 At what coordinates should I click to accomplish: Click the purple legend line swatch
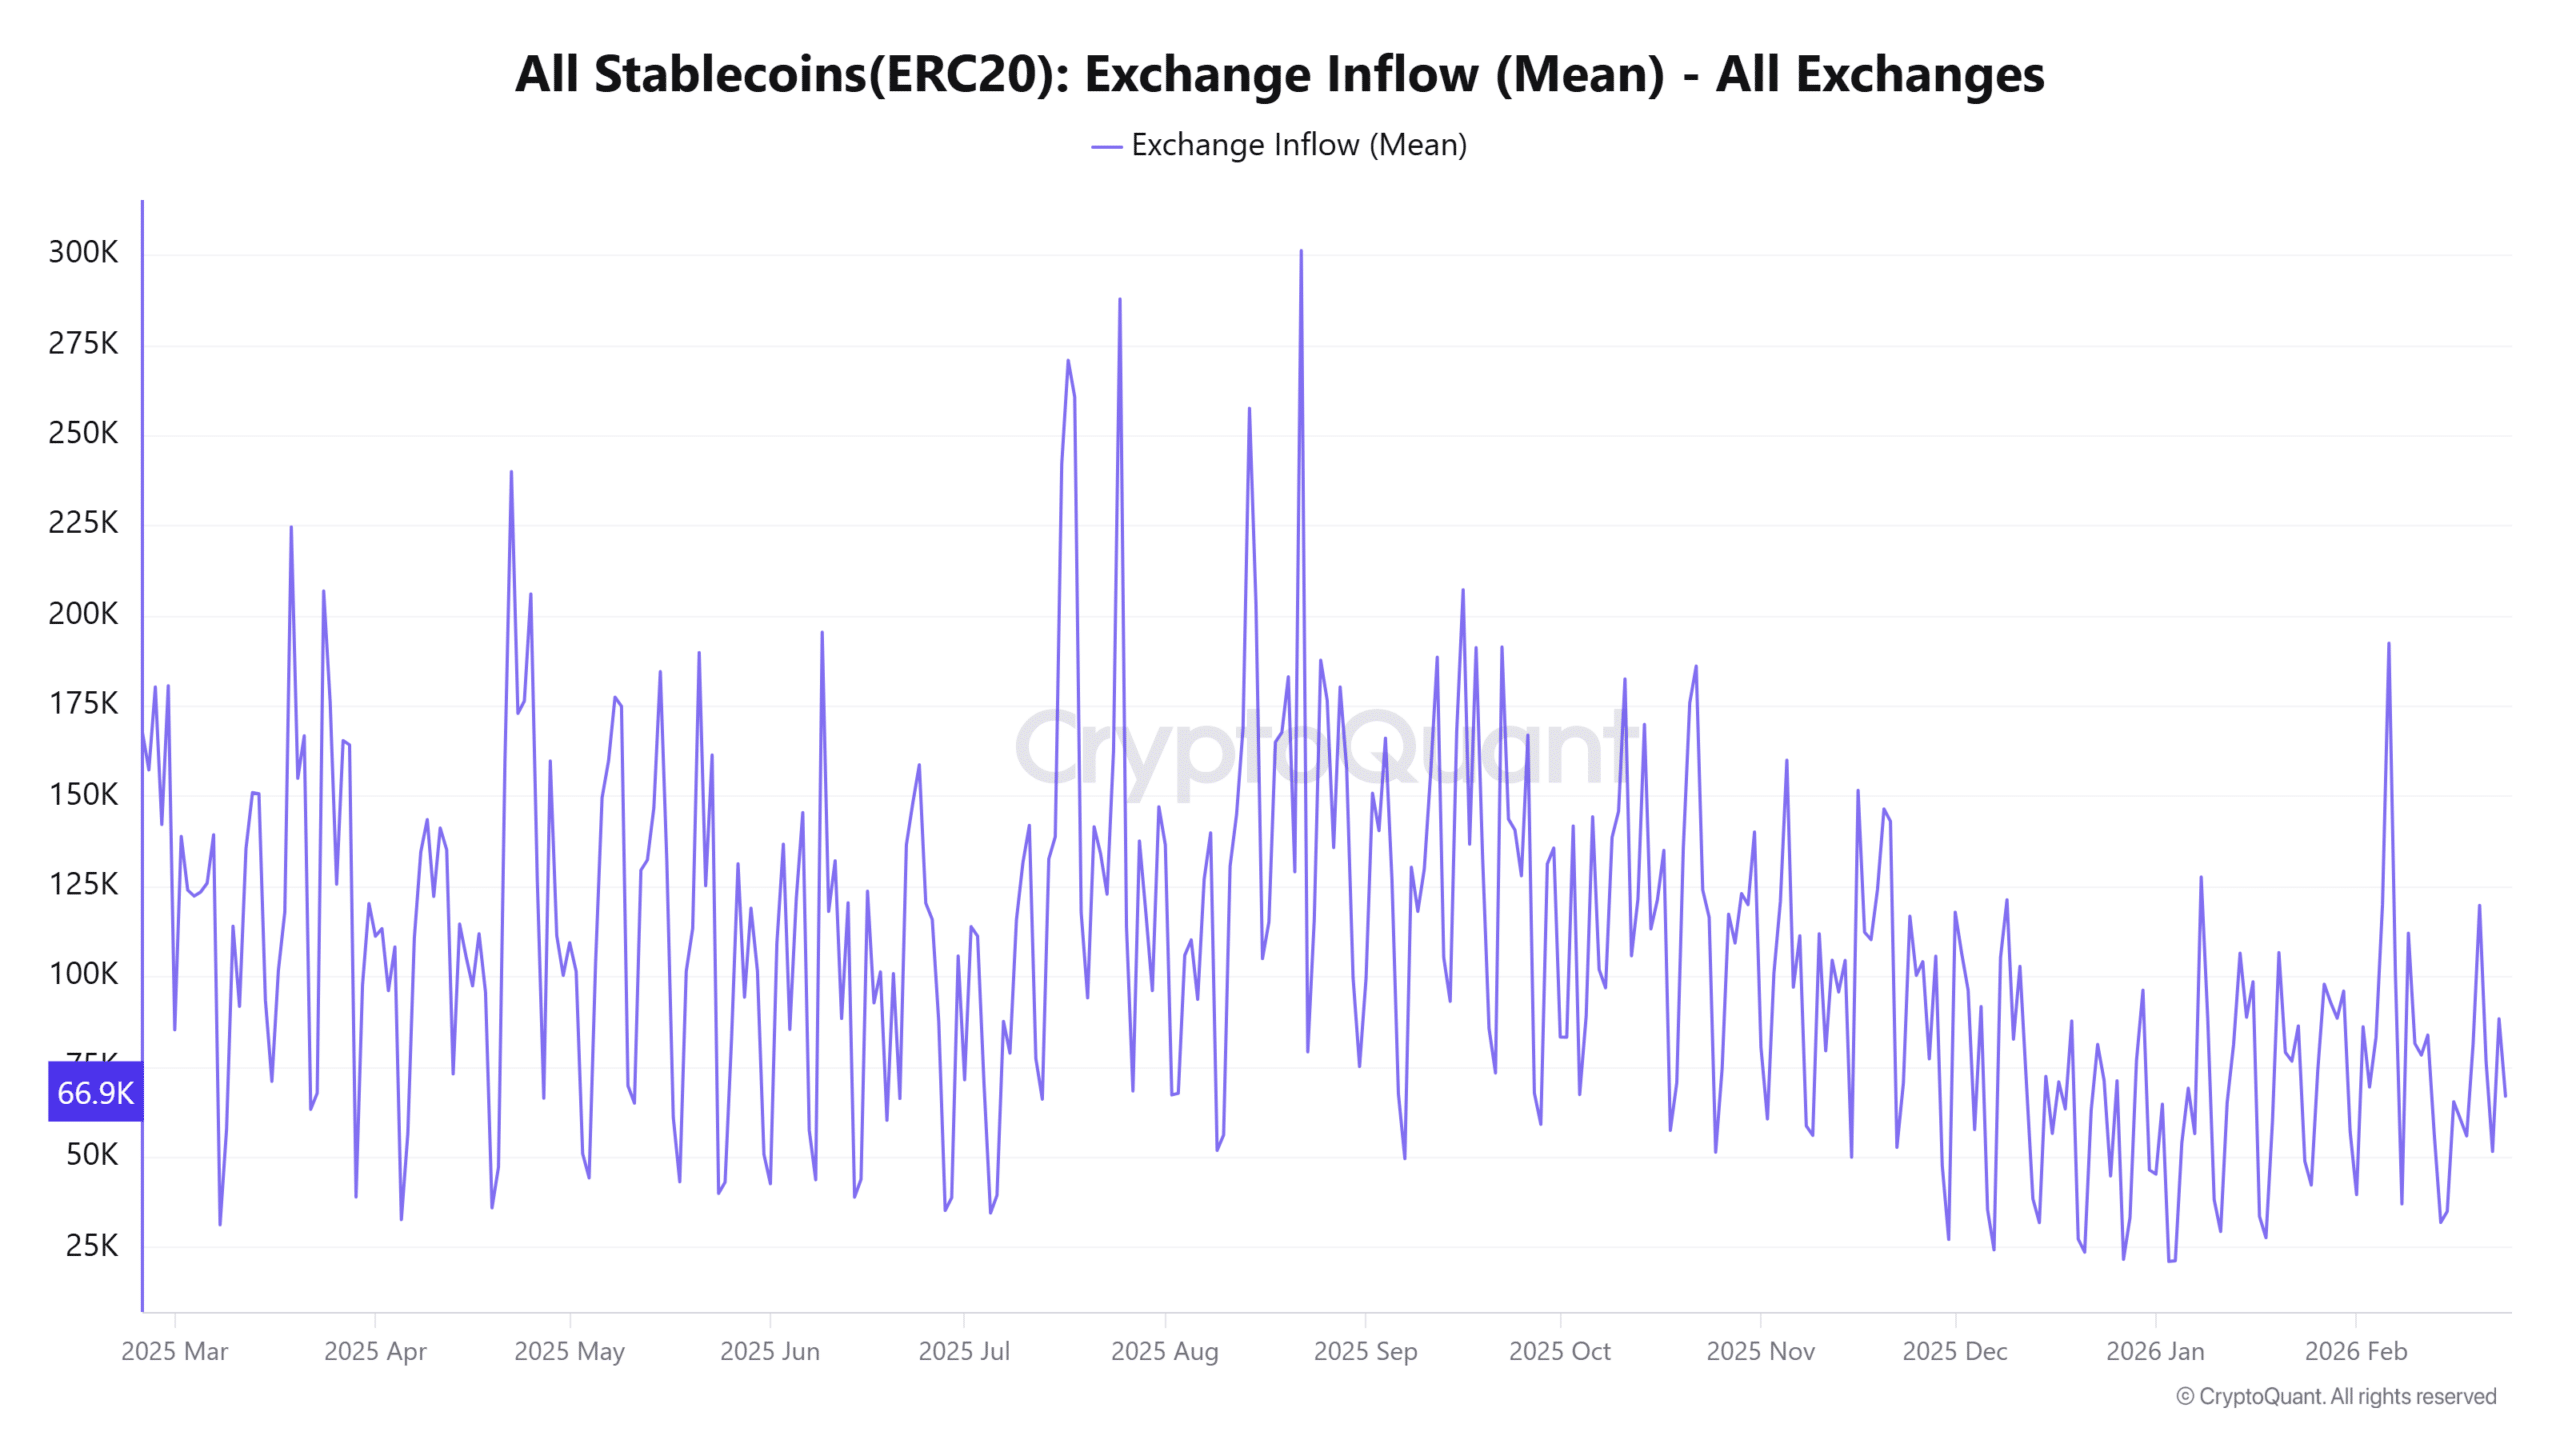[1106, 147]
